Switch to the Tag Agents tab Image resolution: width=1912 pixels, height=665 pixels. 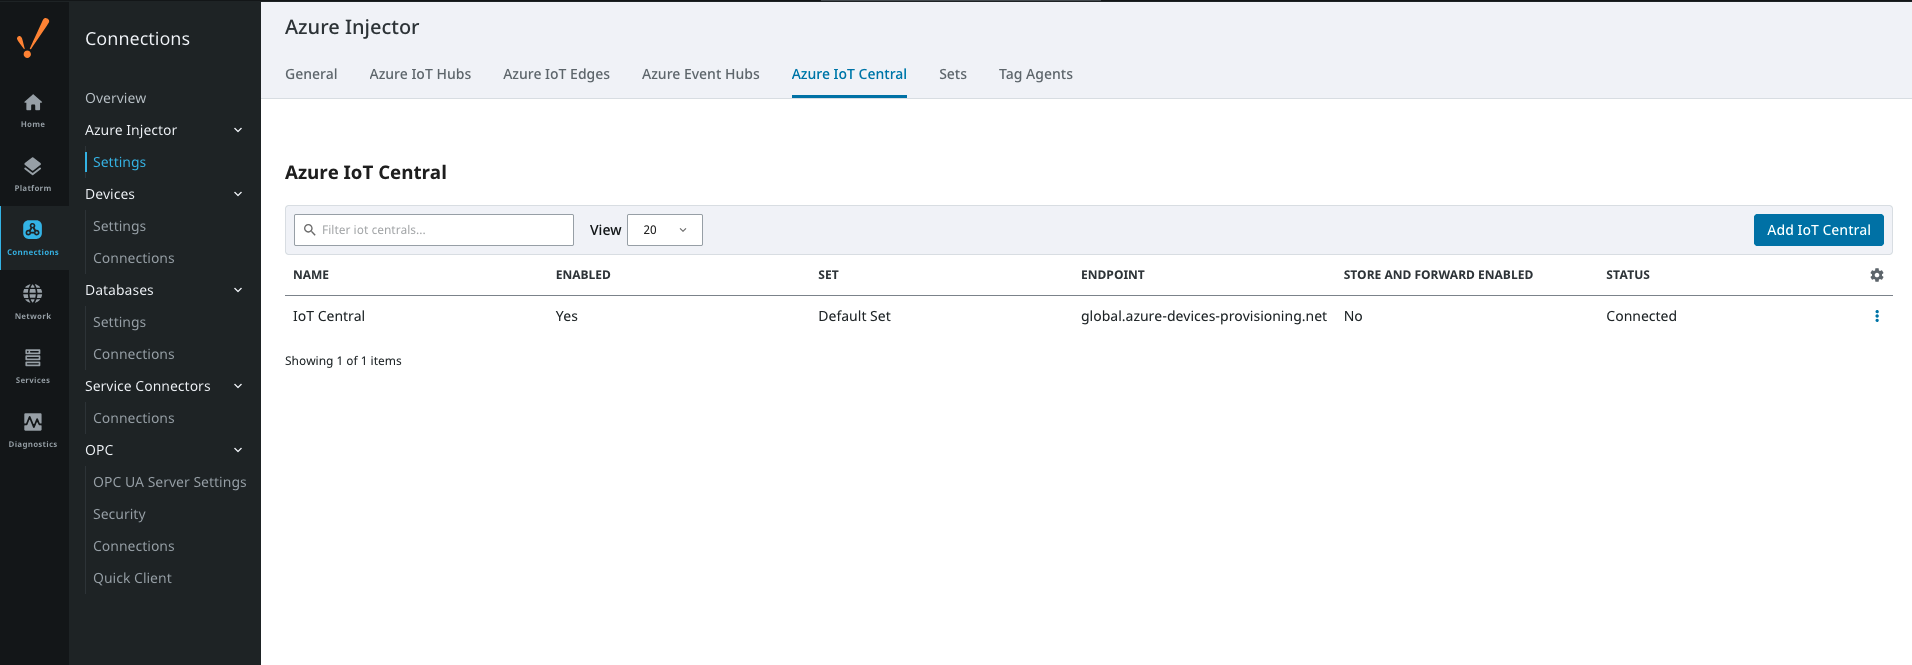coord(1035,74)
